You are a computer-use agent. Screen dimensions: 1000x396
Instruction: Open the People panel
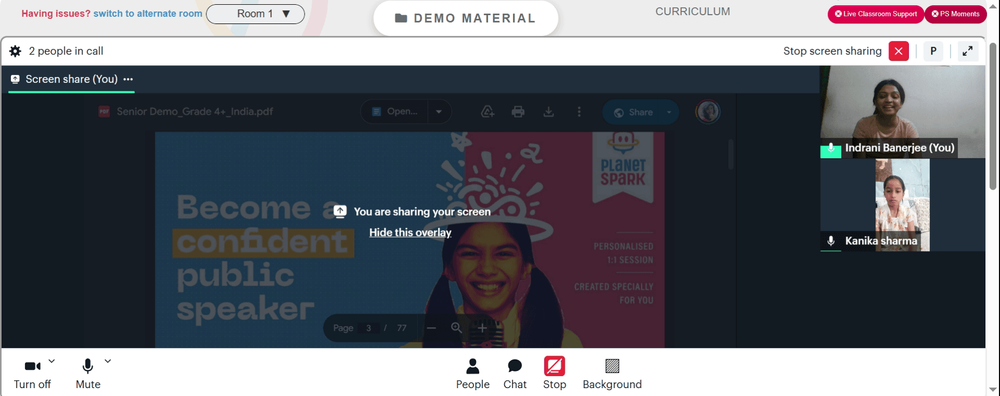pos(473,374)
